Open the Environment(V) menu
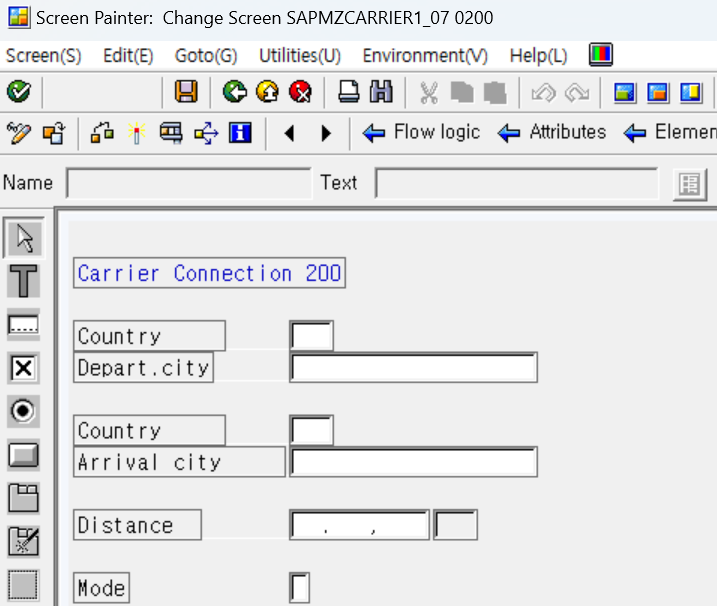The height and width of the screenshot is (606, 717). [x=425, y=56]
